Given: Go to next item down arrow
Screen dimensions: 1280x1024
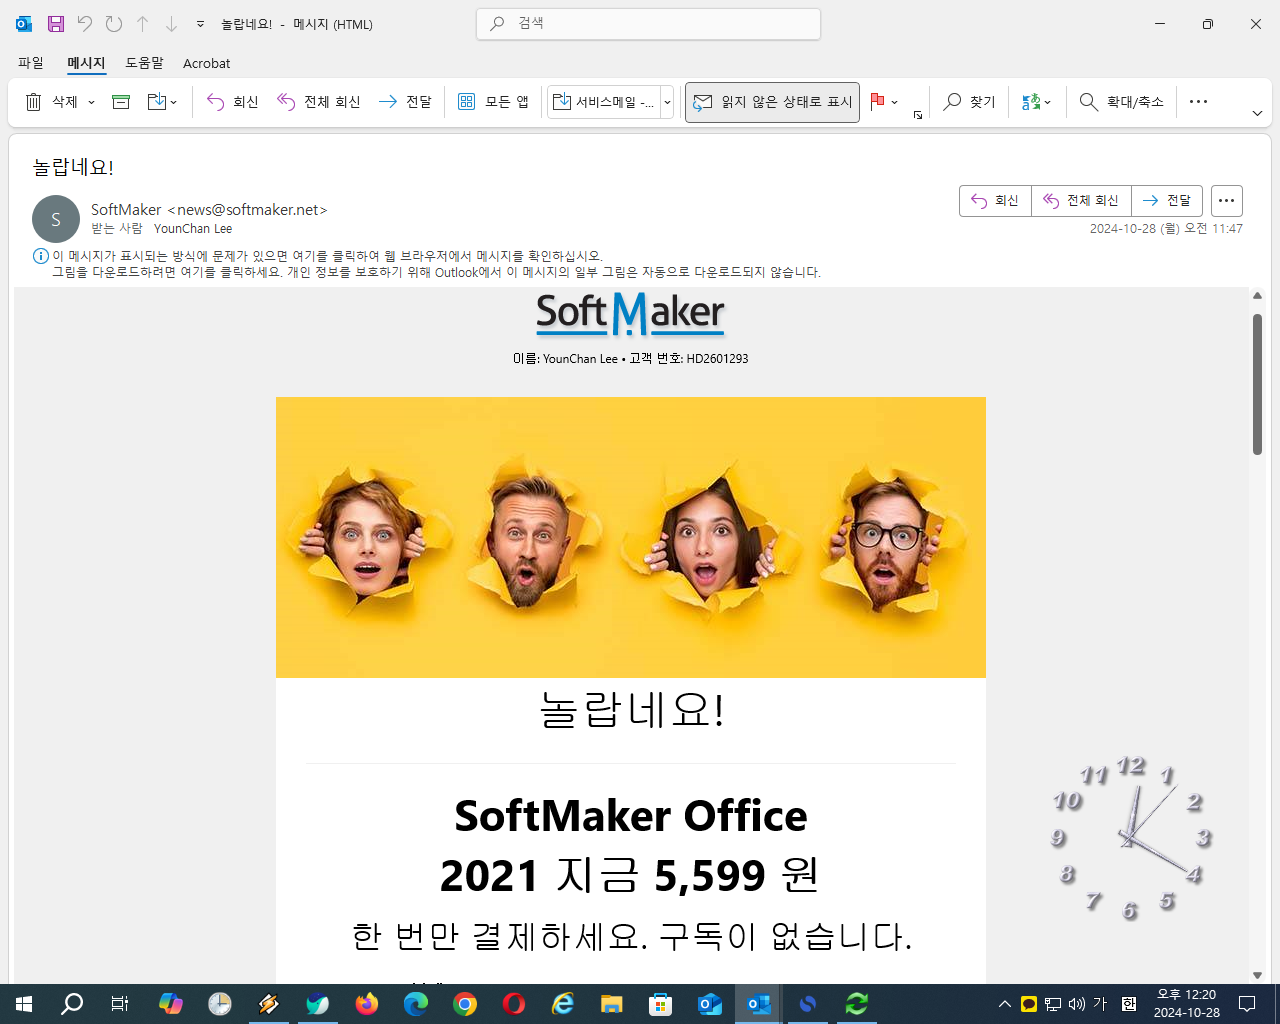Looking at the screenshot, I should coord(171,24).
